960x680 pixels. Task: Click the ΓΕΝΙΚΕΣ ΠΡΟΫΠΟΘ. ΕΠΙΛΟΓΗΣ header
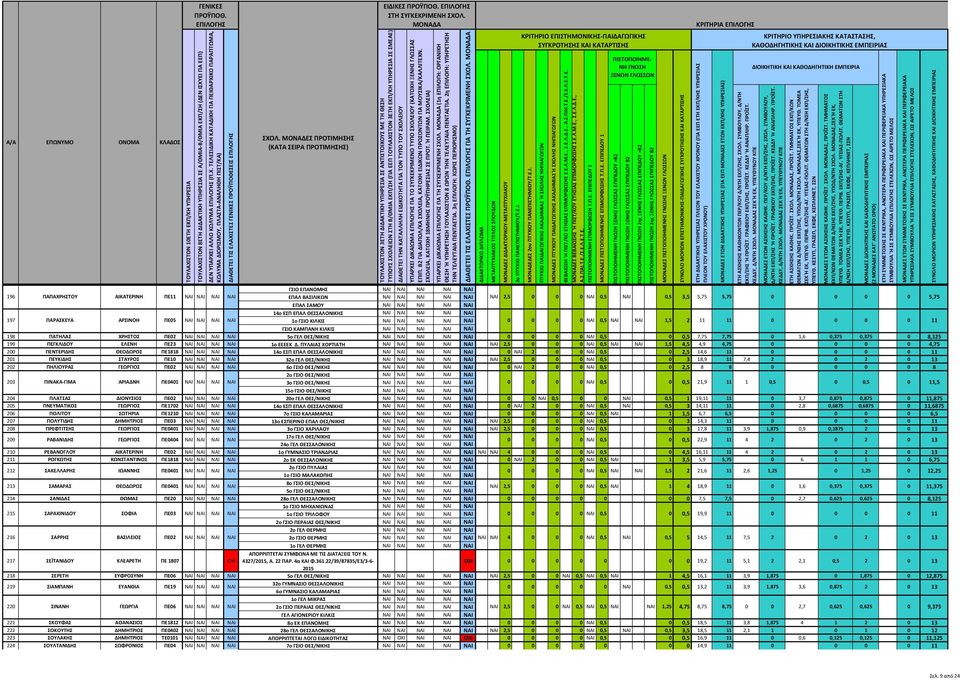pyautogui.click(x=210, y=15)
